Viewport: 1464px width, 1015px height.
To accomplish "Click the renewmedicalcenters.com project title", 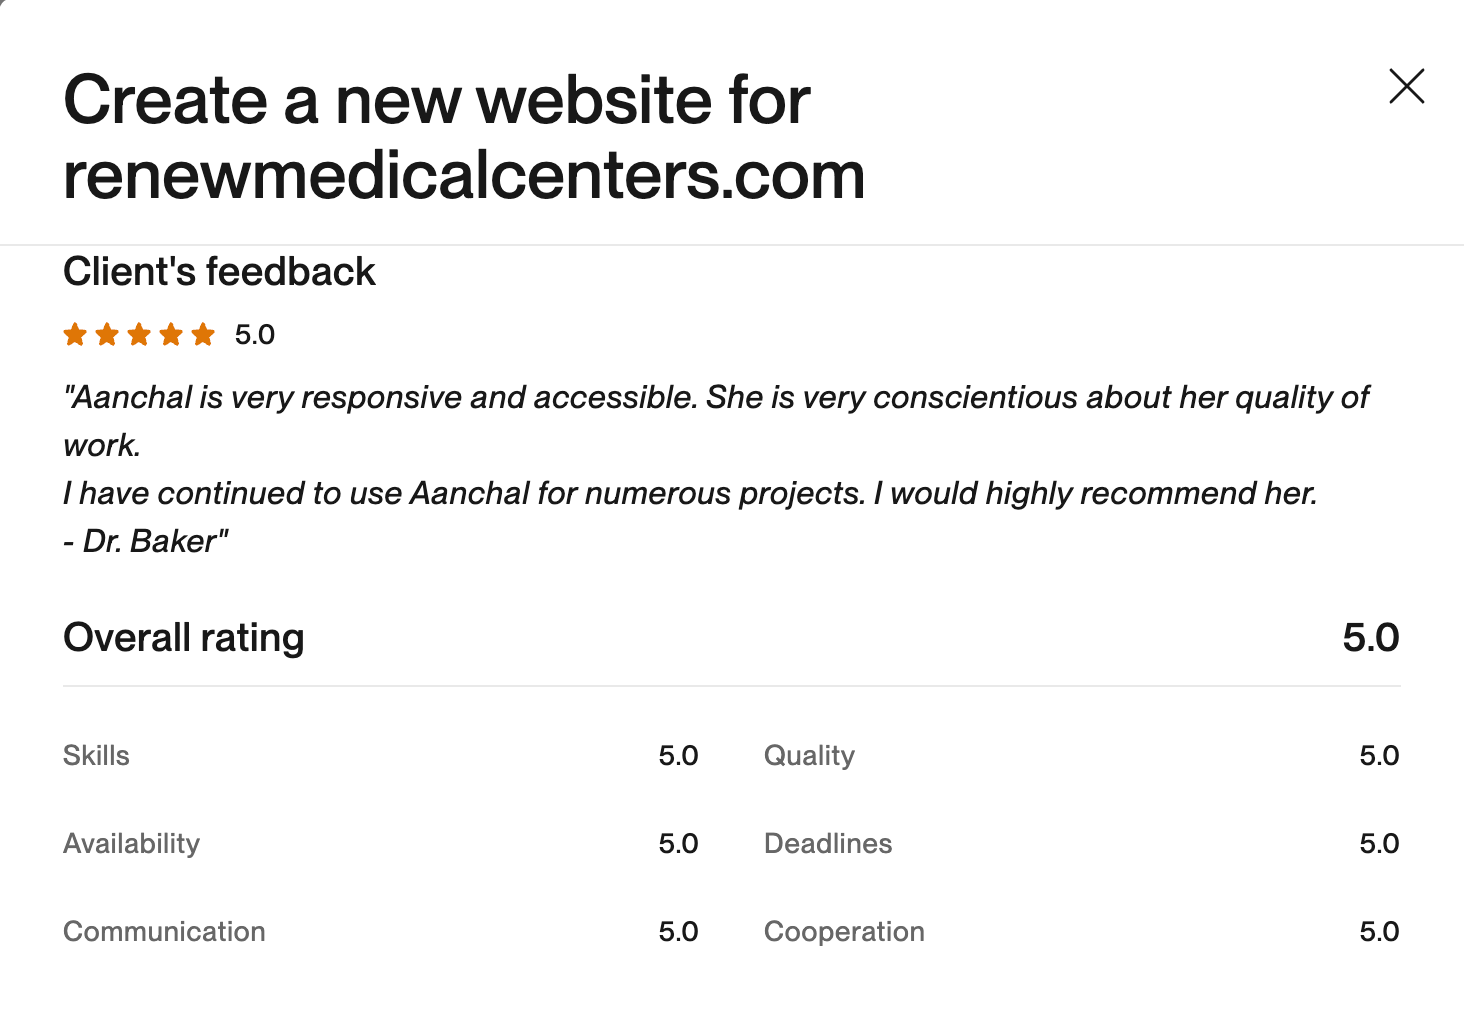I will (463, 137).
